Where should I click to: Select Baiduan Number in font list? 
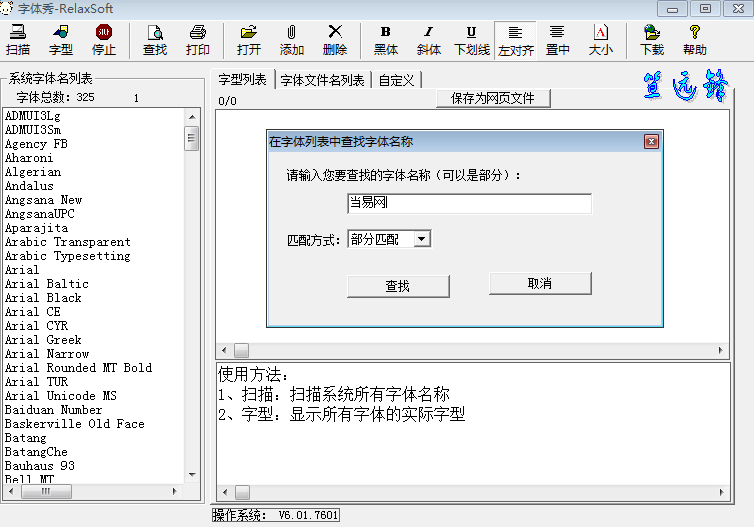coord(53,410)
